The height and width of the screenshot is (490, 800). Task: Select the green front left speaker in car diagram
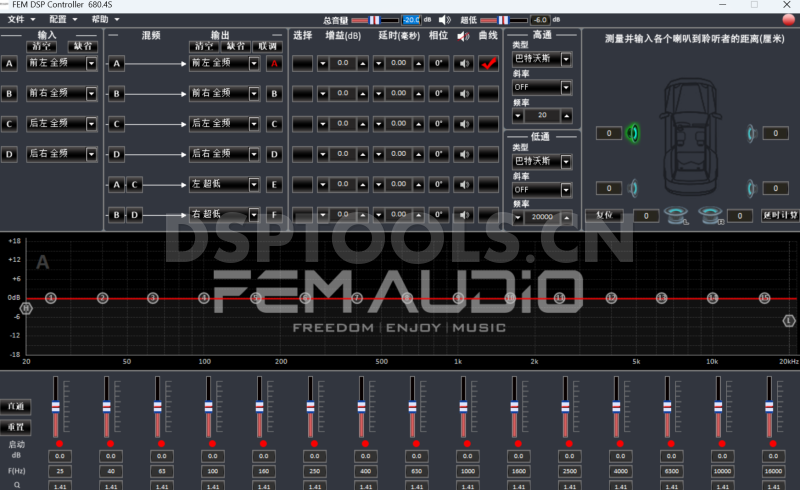pyautogui.click(x=633, y=133)
